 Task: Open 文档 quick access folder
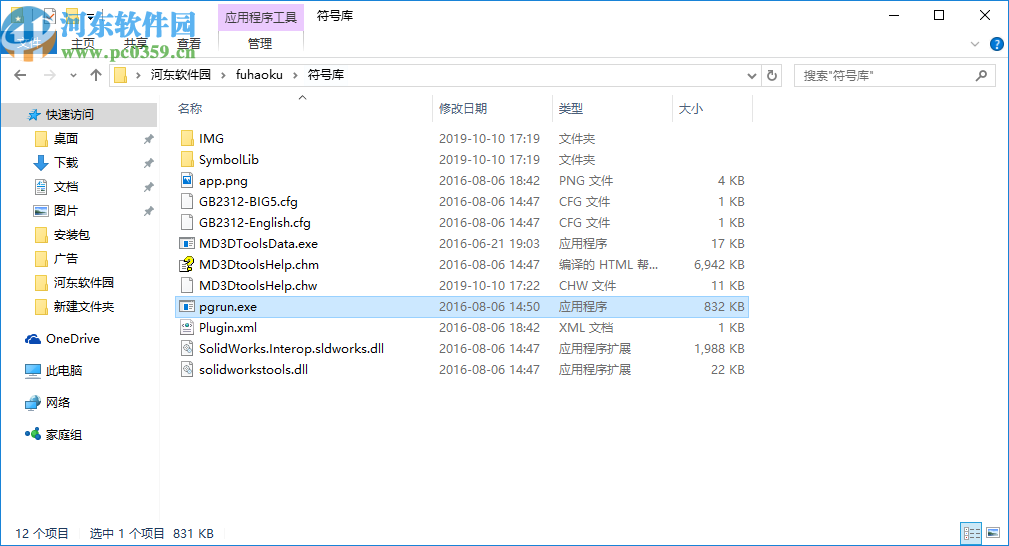pos(56,187)
